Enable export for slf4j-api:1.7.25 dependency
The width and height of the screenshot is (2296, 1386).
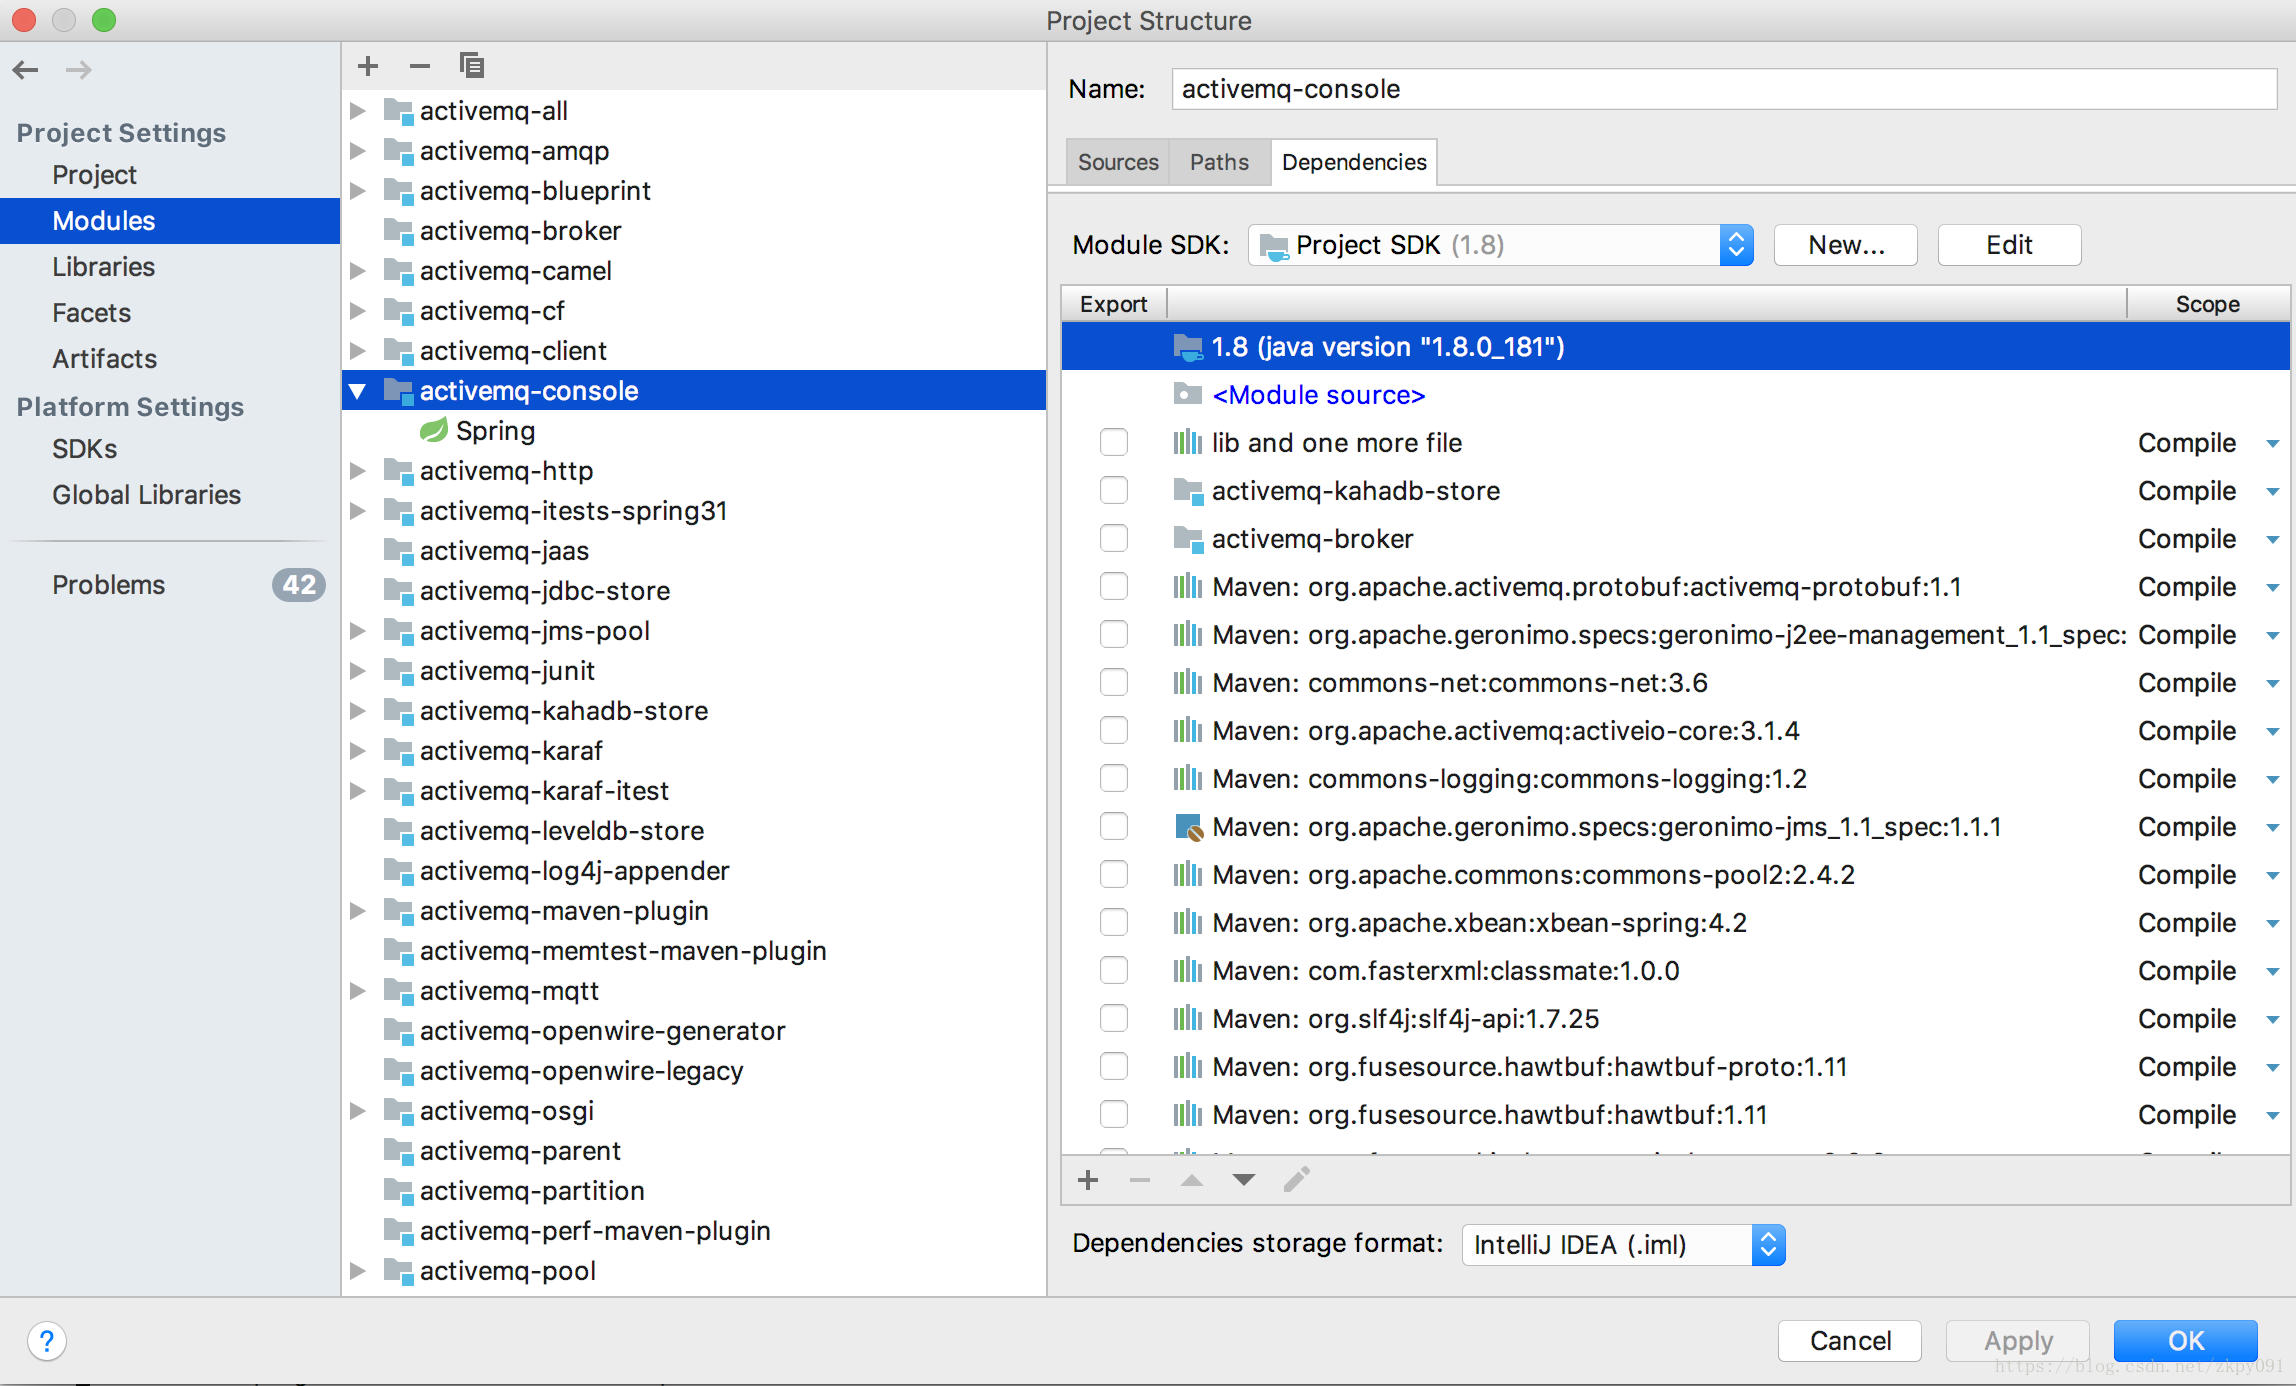point(1113,1019)
